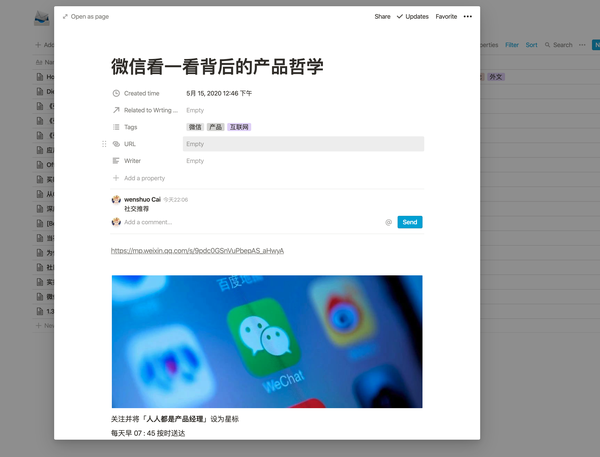Screen dimensions: 600x457
Task: Click the date value 5月 15, 2020
Action: pos(219,93)
